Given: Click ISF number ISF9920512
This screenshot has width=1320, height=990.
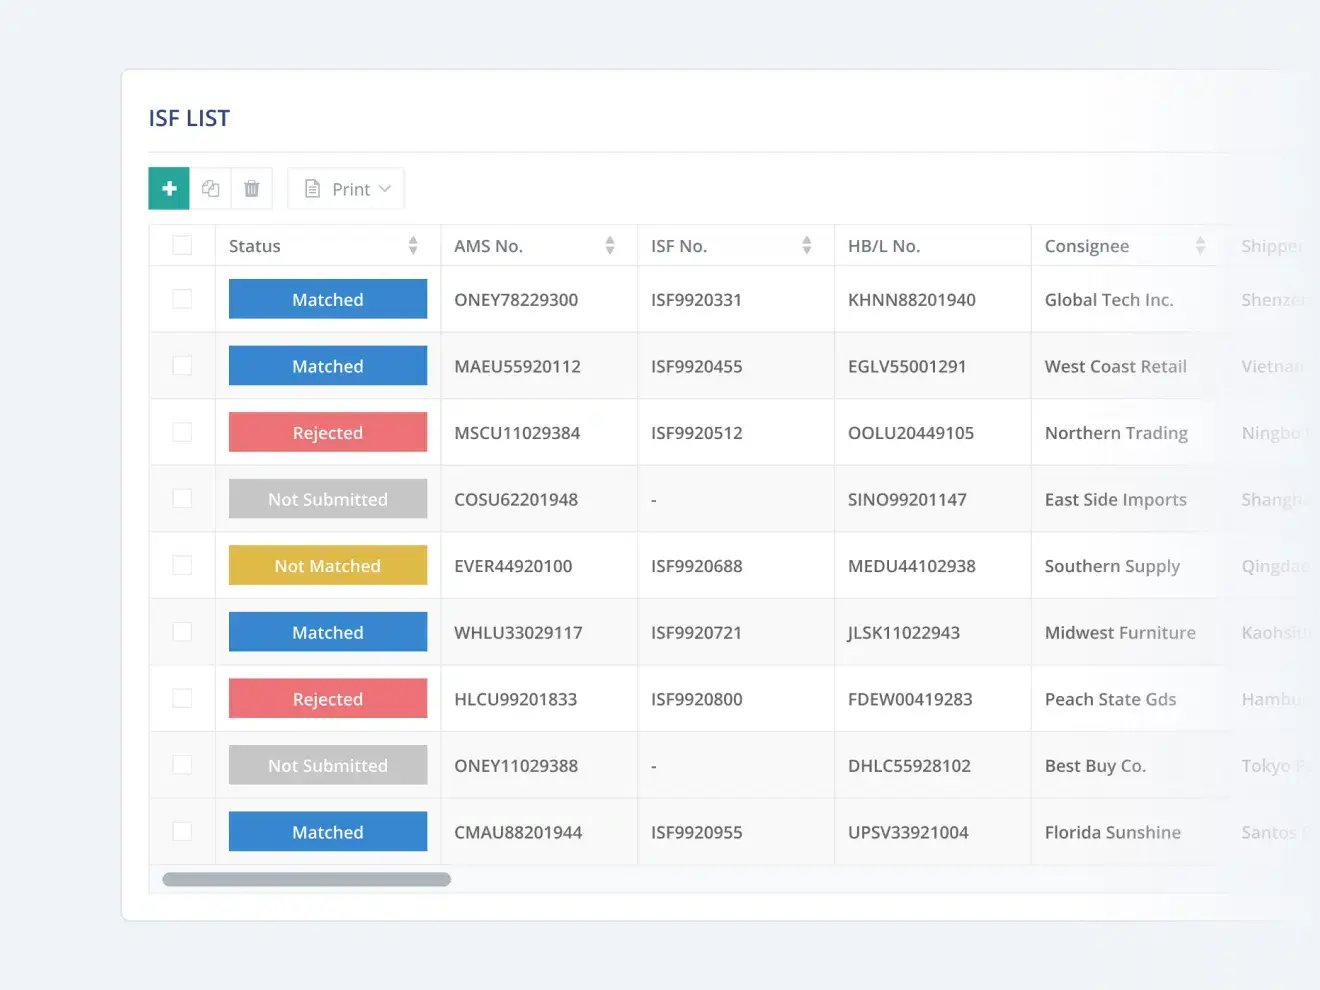Looking at the screenshot, I should point(697,433).
